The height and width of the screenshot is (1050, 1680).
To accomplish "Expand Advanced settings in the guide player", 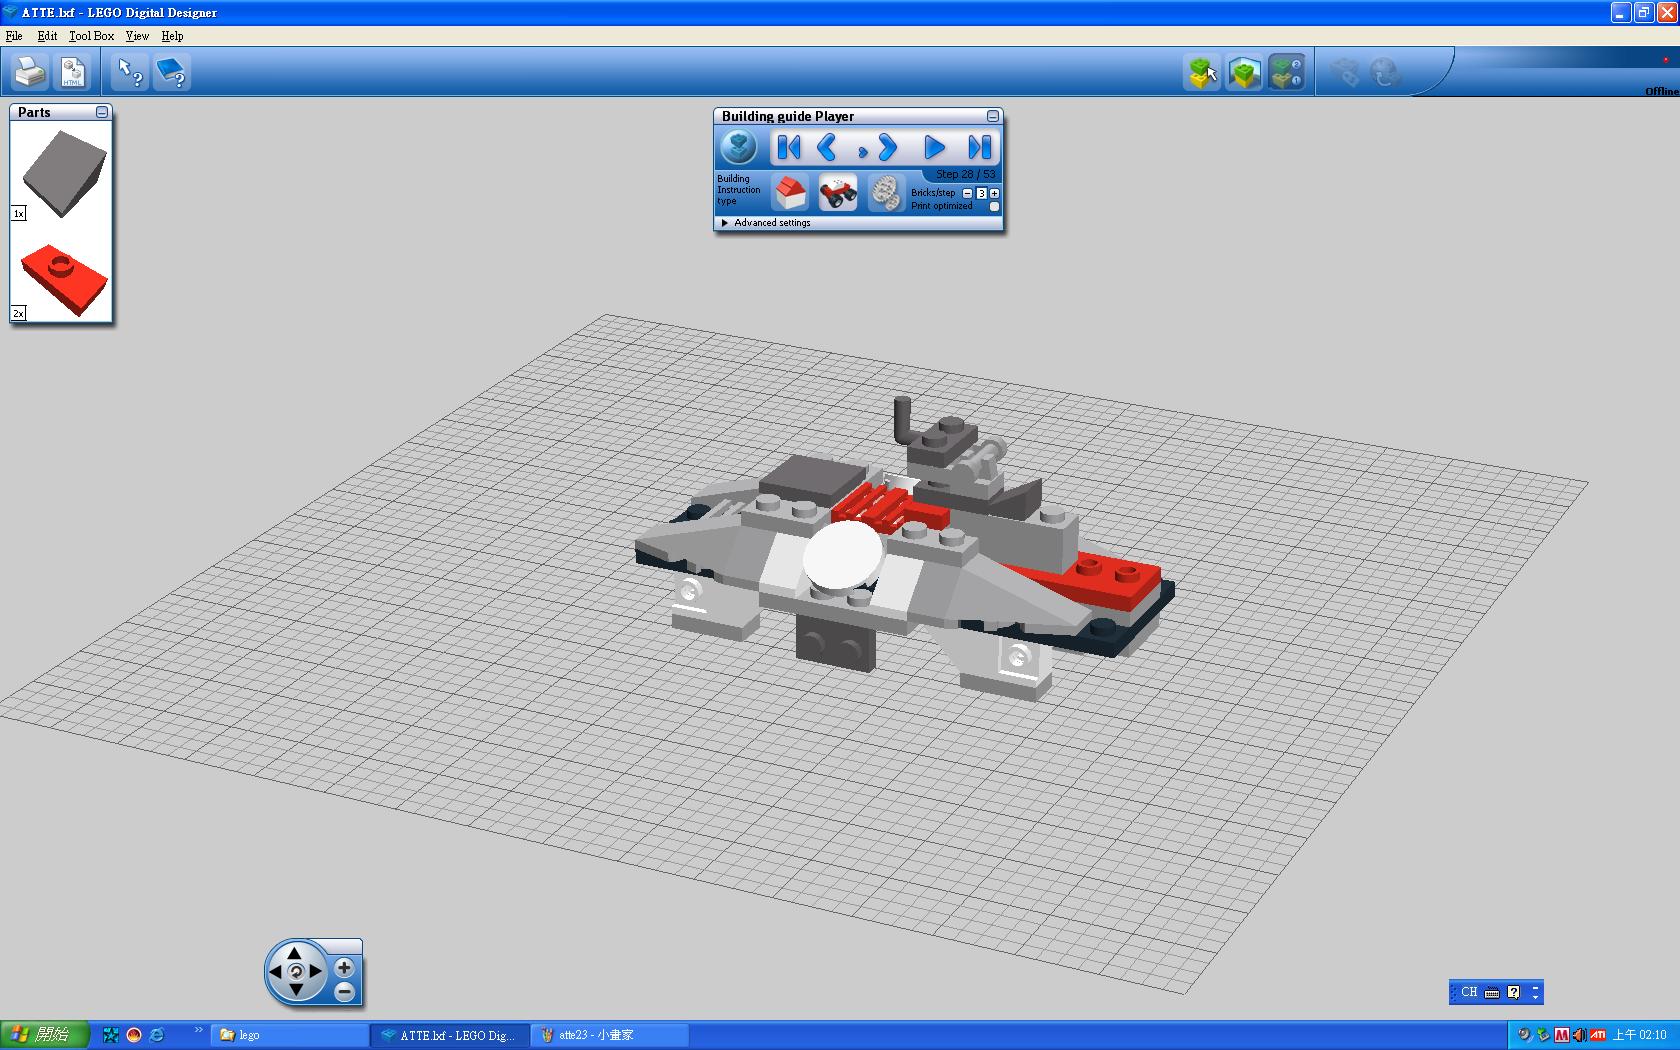I will click(x=725, y=223).
